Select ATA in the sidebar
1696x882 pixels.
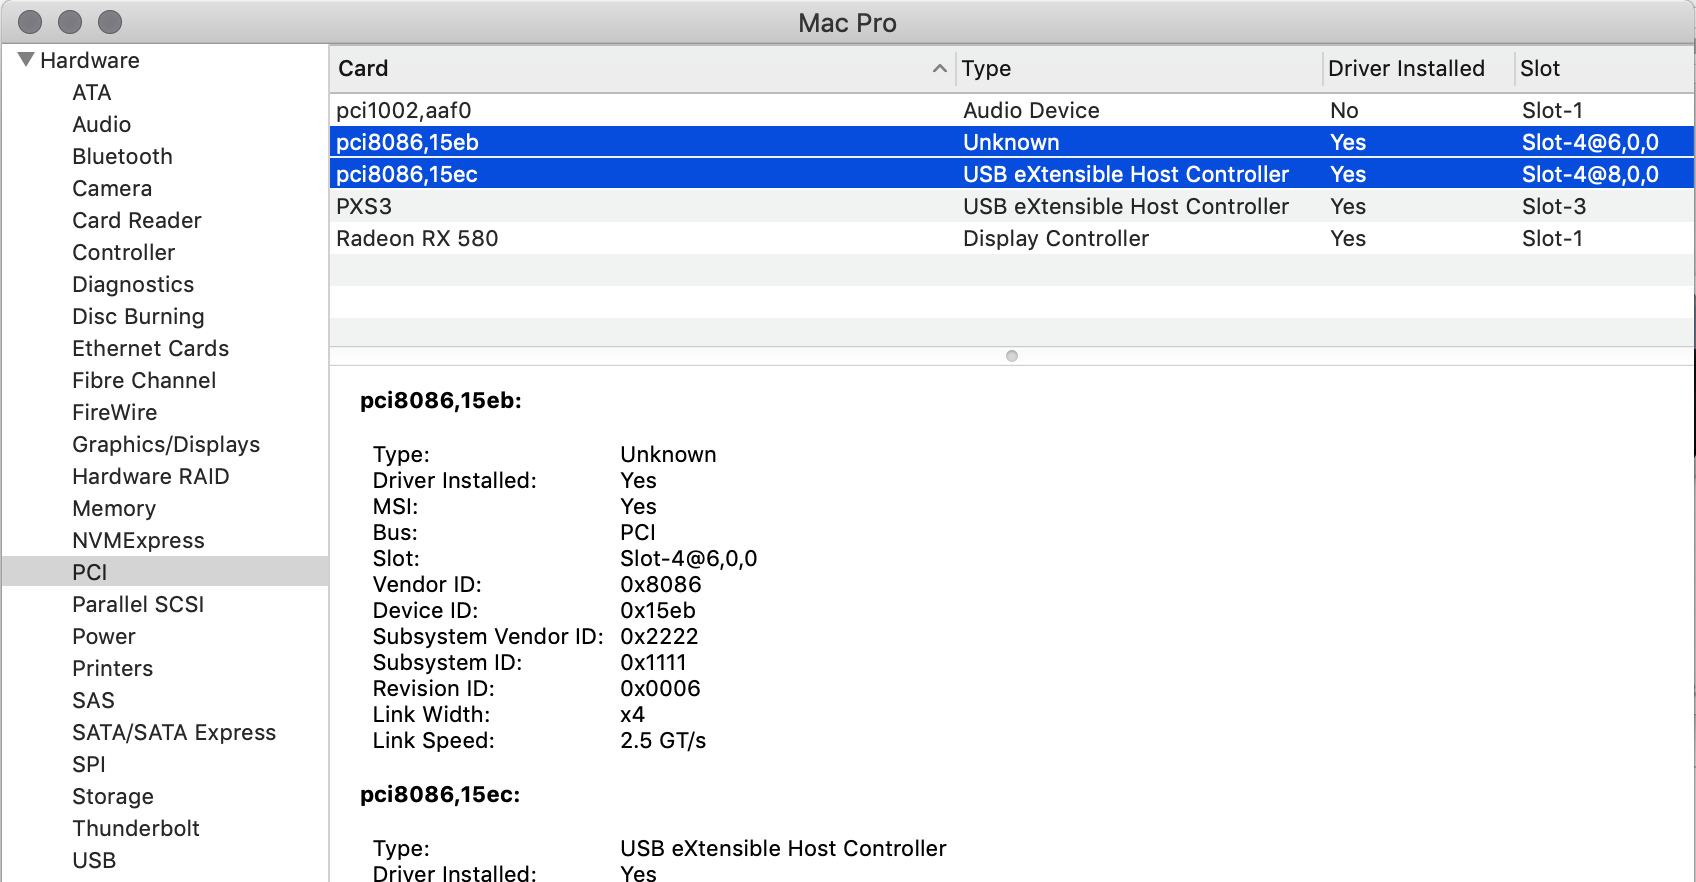tap(92, 93)
